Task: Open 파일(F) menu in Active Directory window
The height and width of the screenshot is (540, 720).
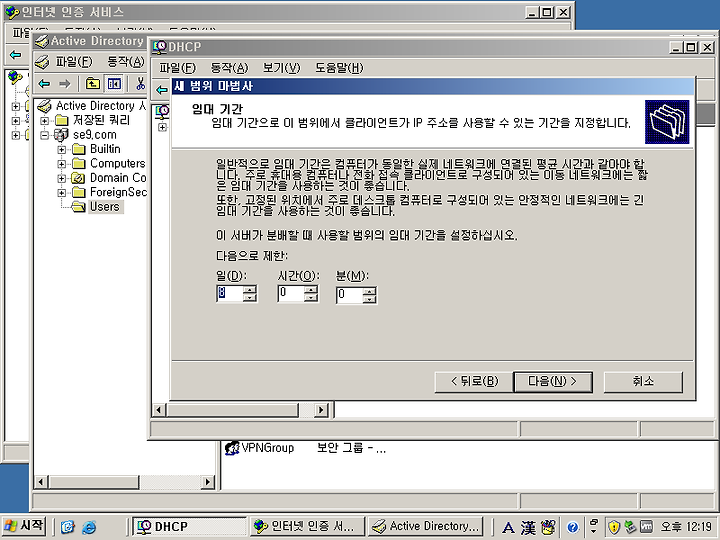Action: pyautogui.click(x=74, y=62)
